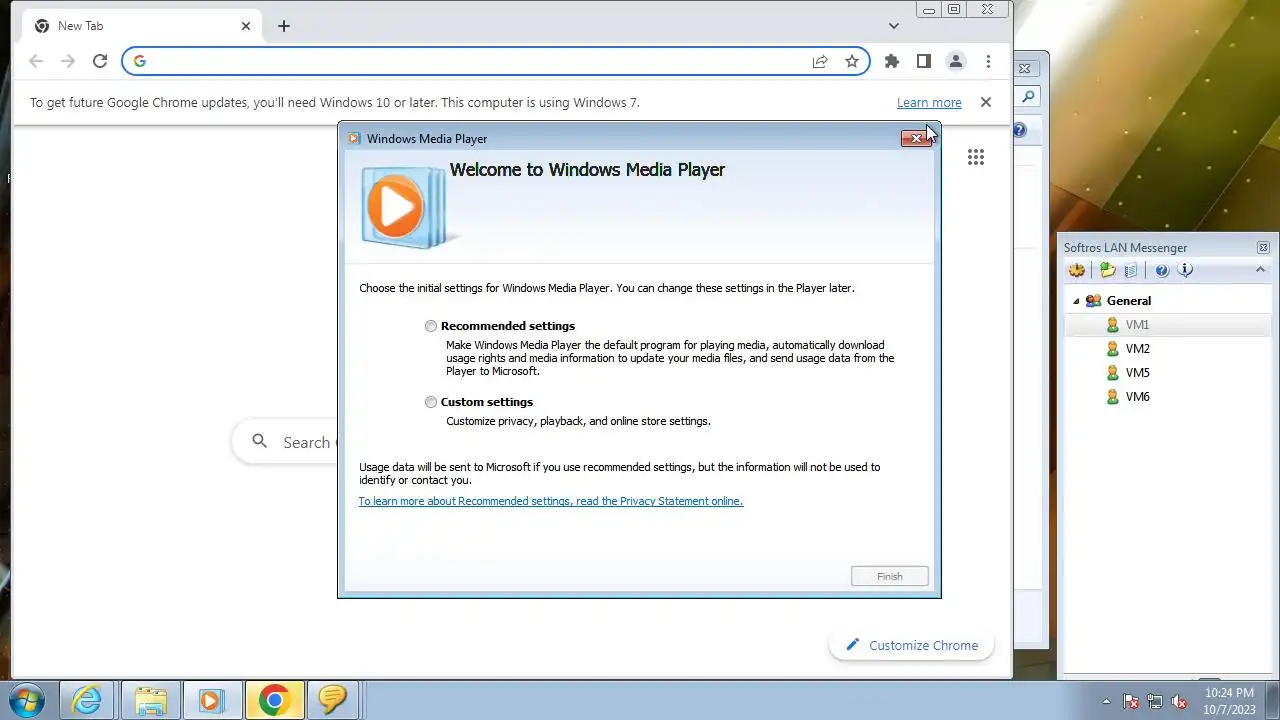Click the search icon in background window

[x=1027, y=97]
